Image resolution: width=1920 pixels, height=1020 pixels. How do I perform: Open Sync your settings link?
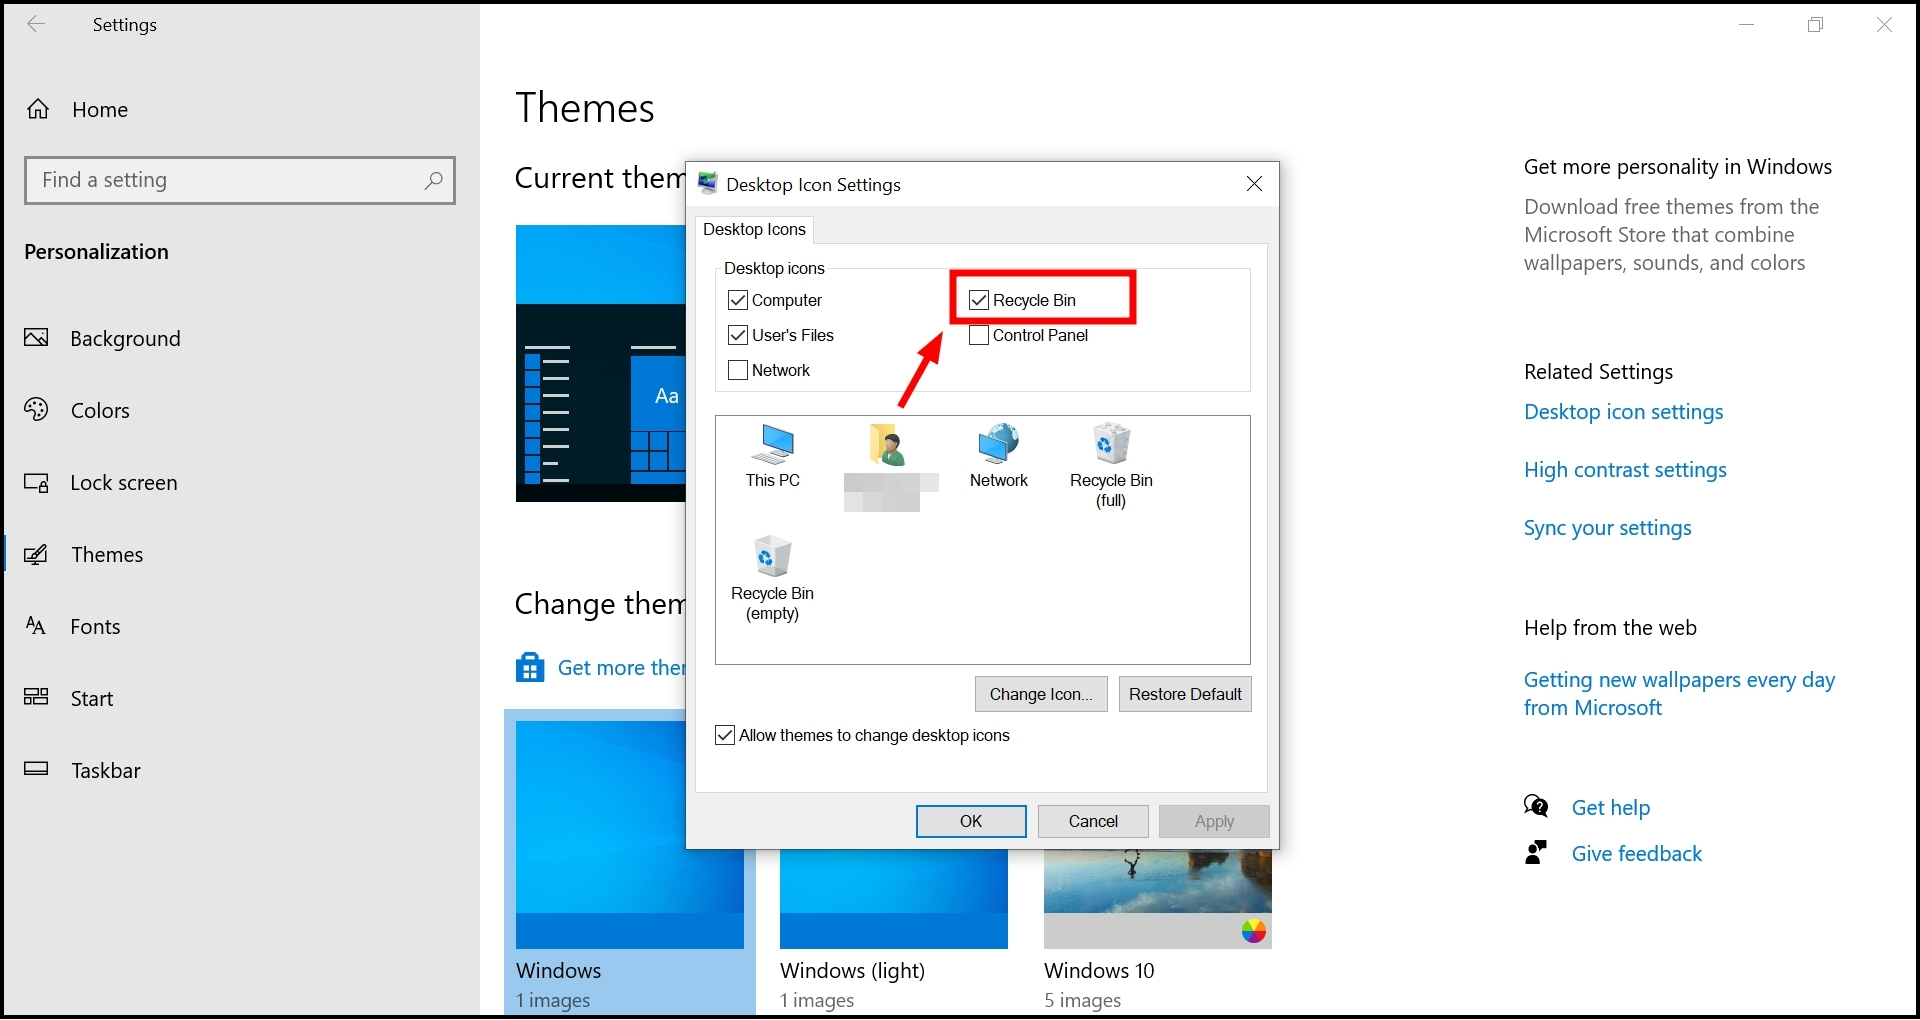click(1608, 528)
